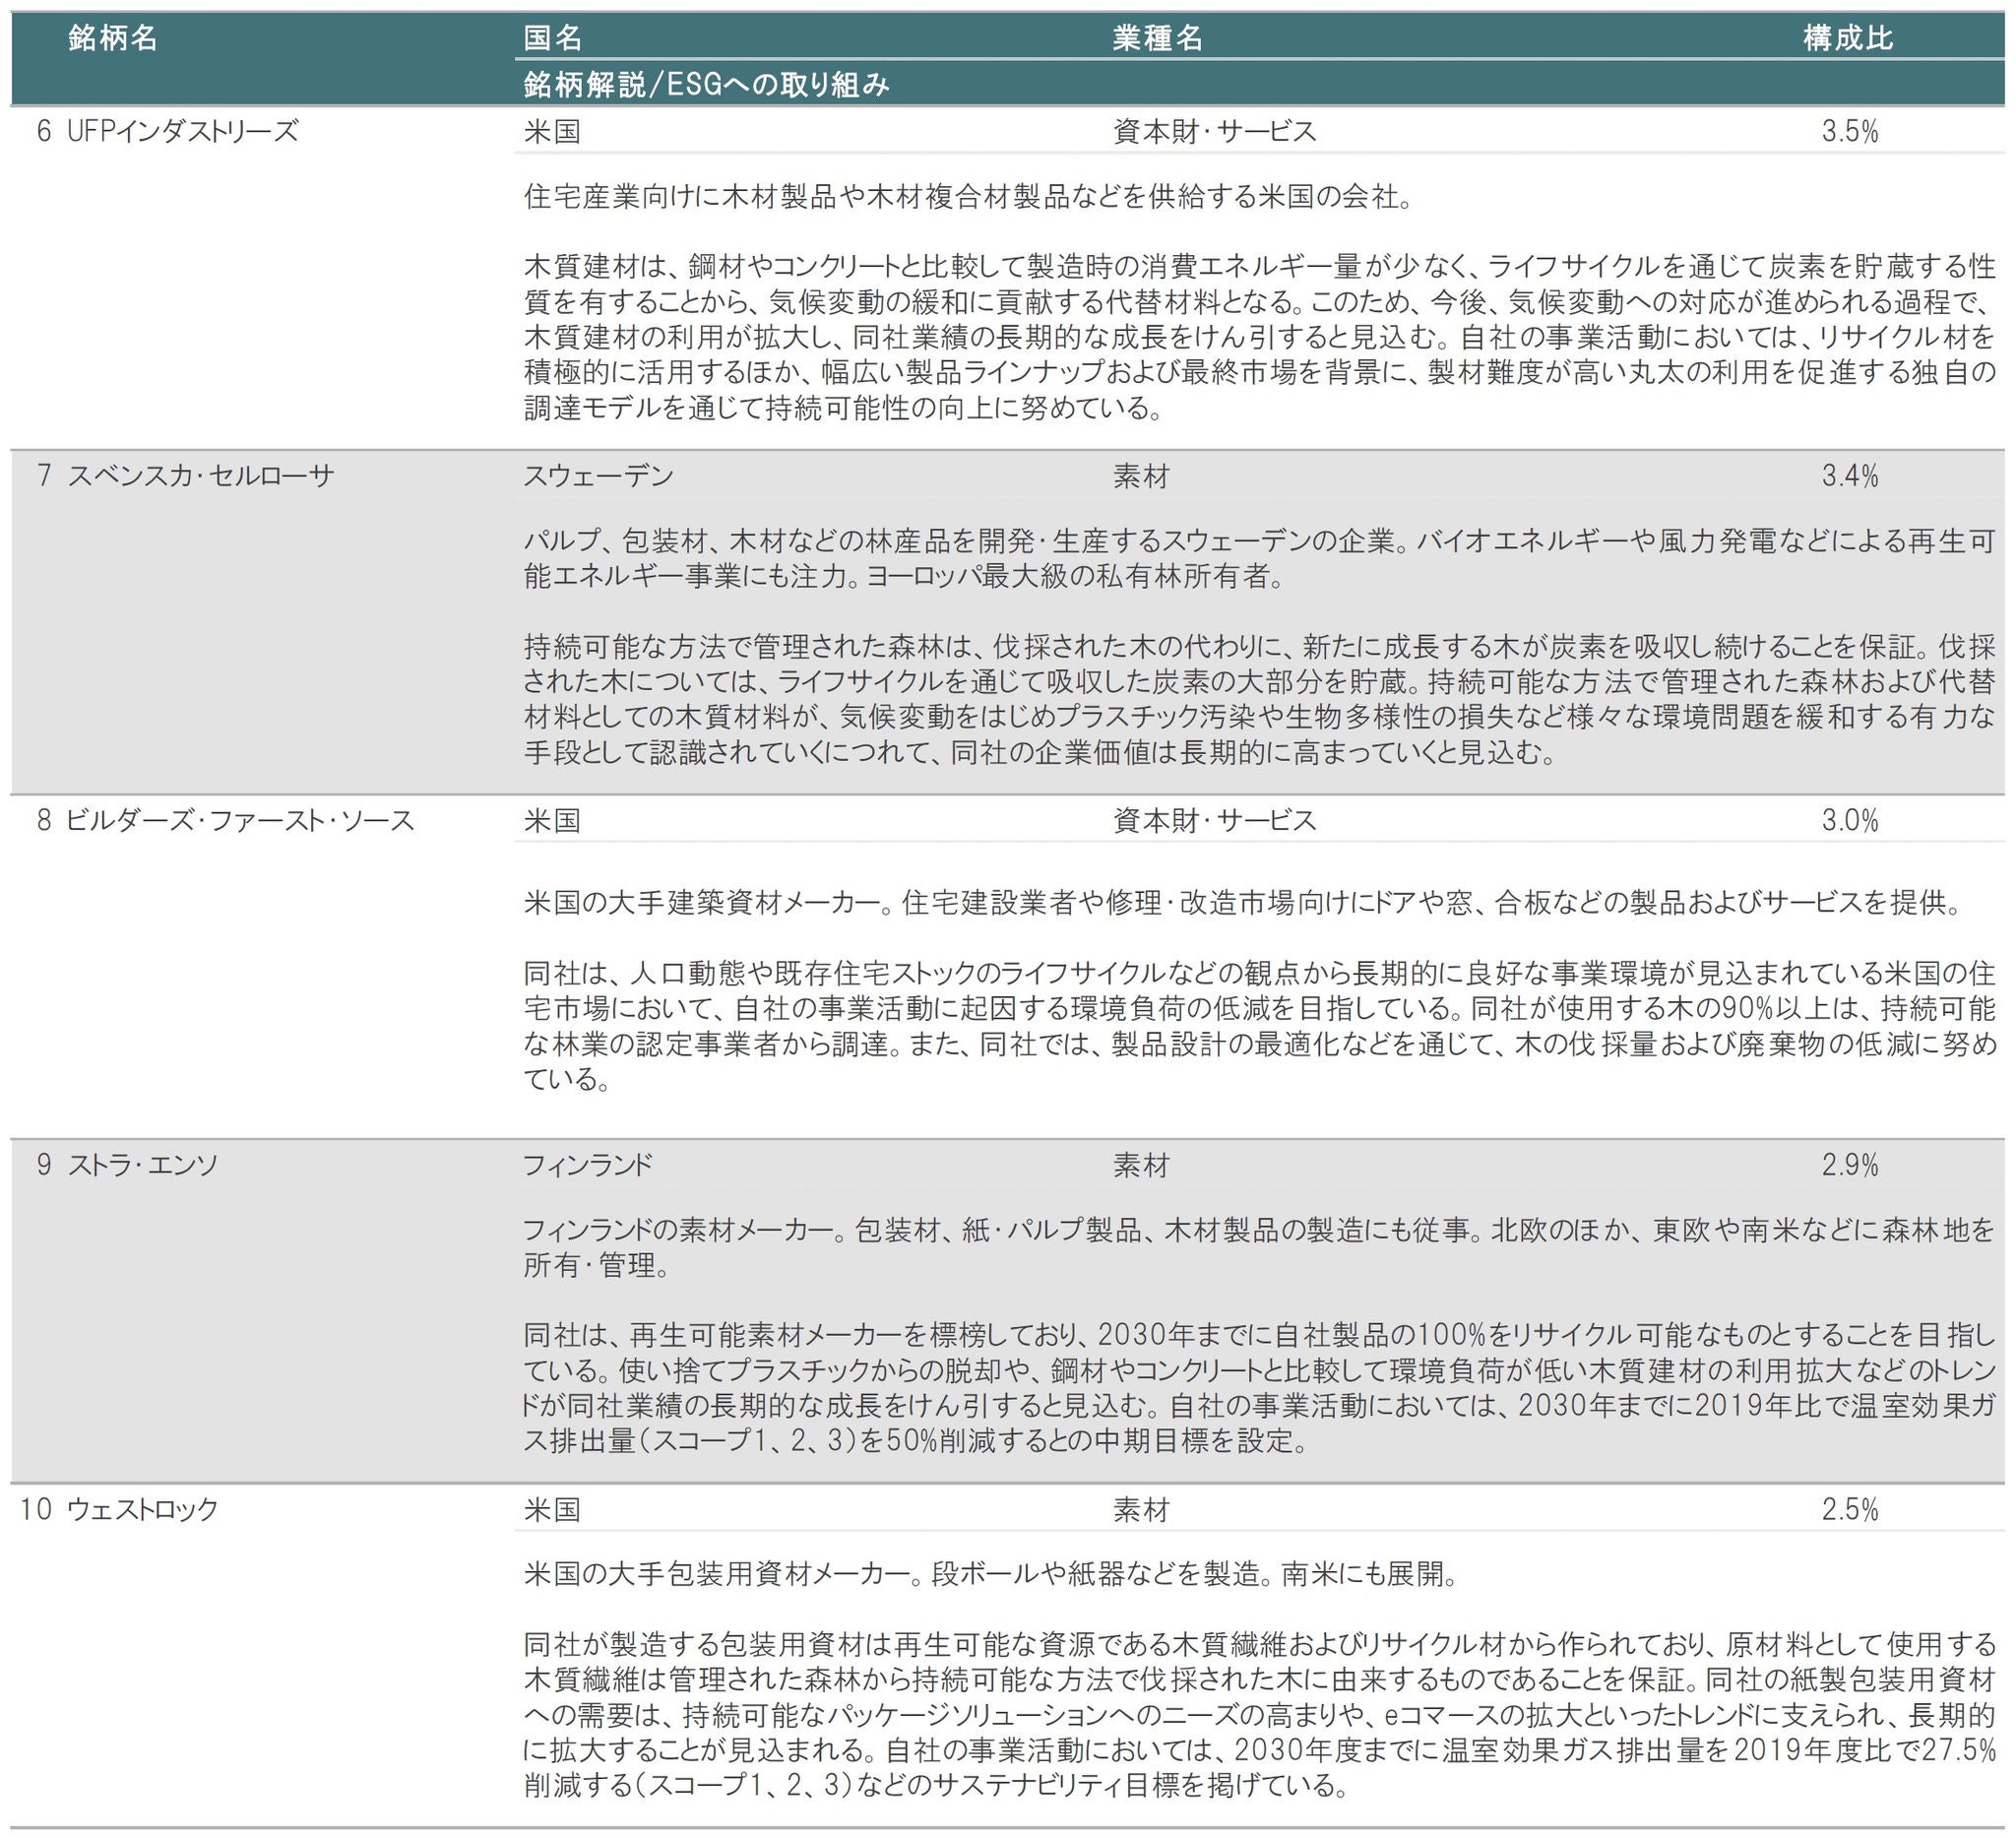The width and height of the screenshot is (2016, 1838).
Task: Select the UFPインダストリーズ row name
Action: click(x=182, y=132)
